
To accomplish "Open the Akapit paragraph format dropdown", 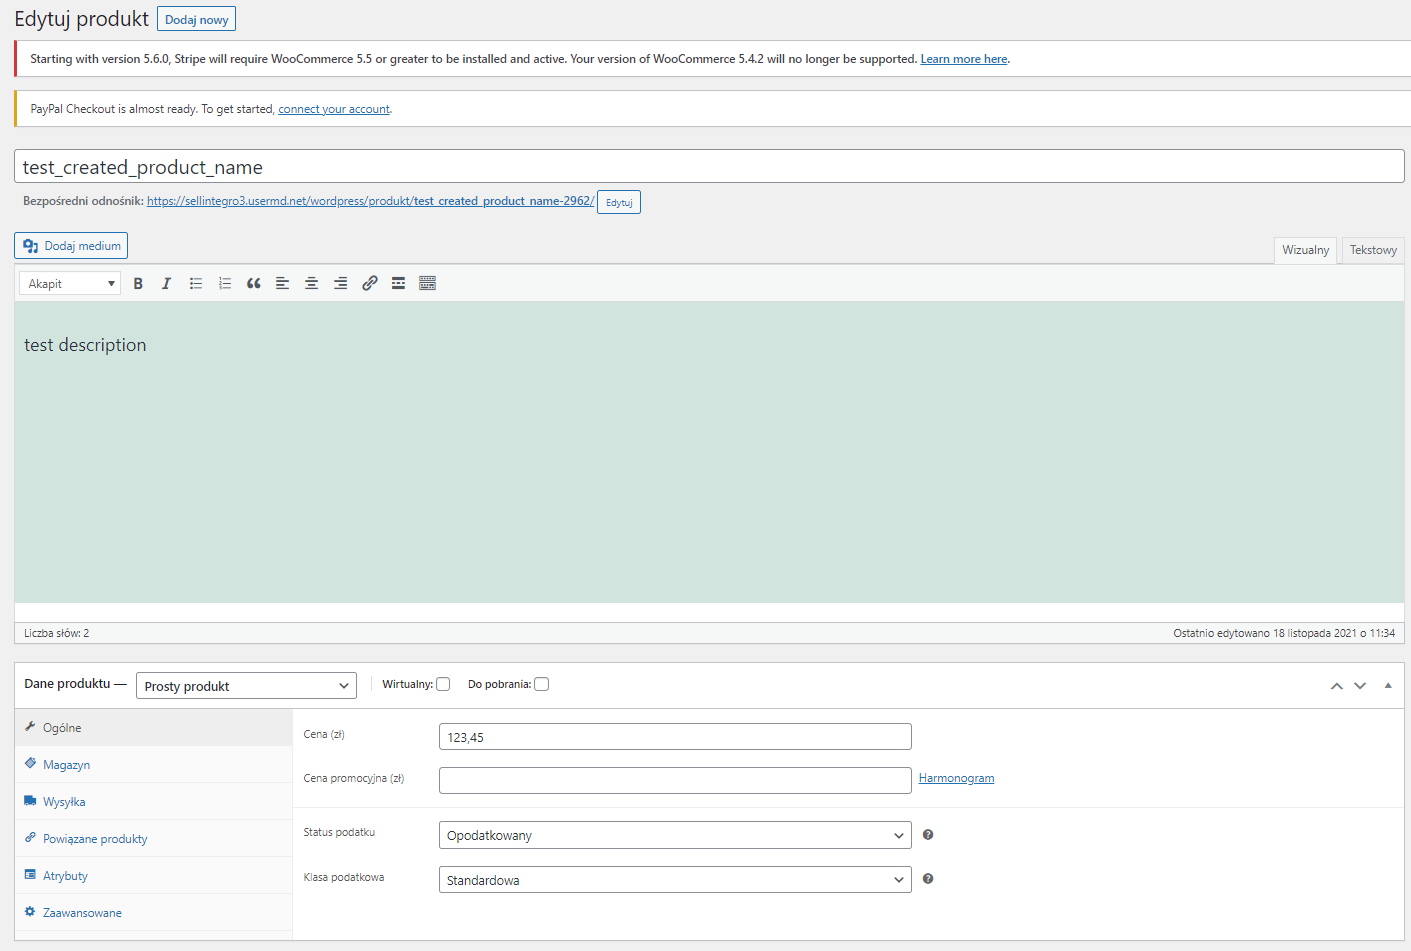I will pos(70,284).
